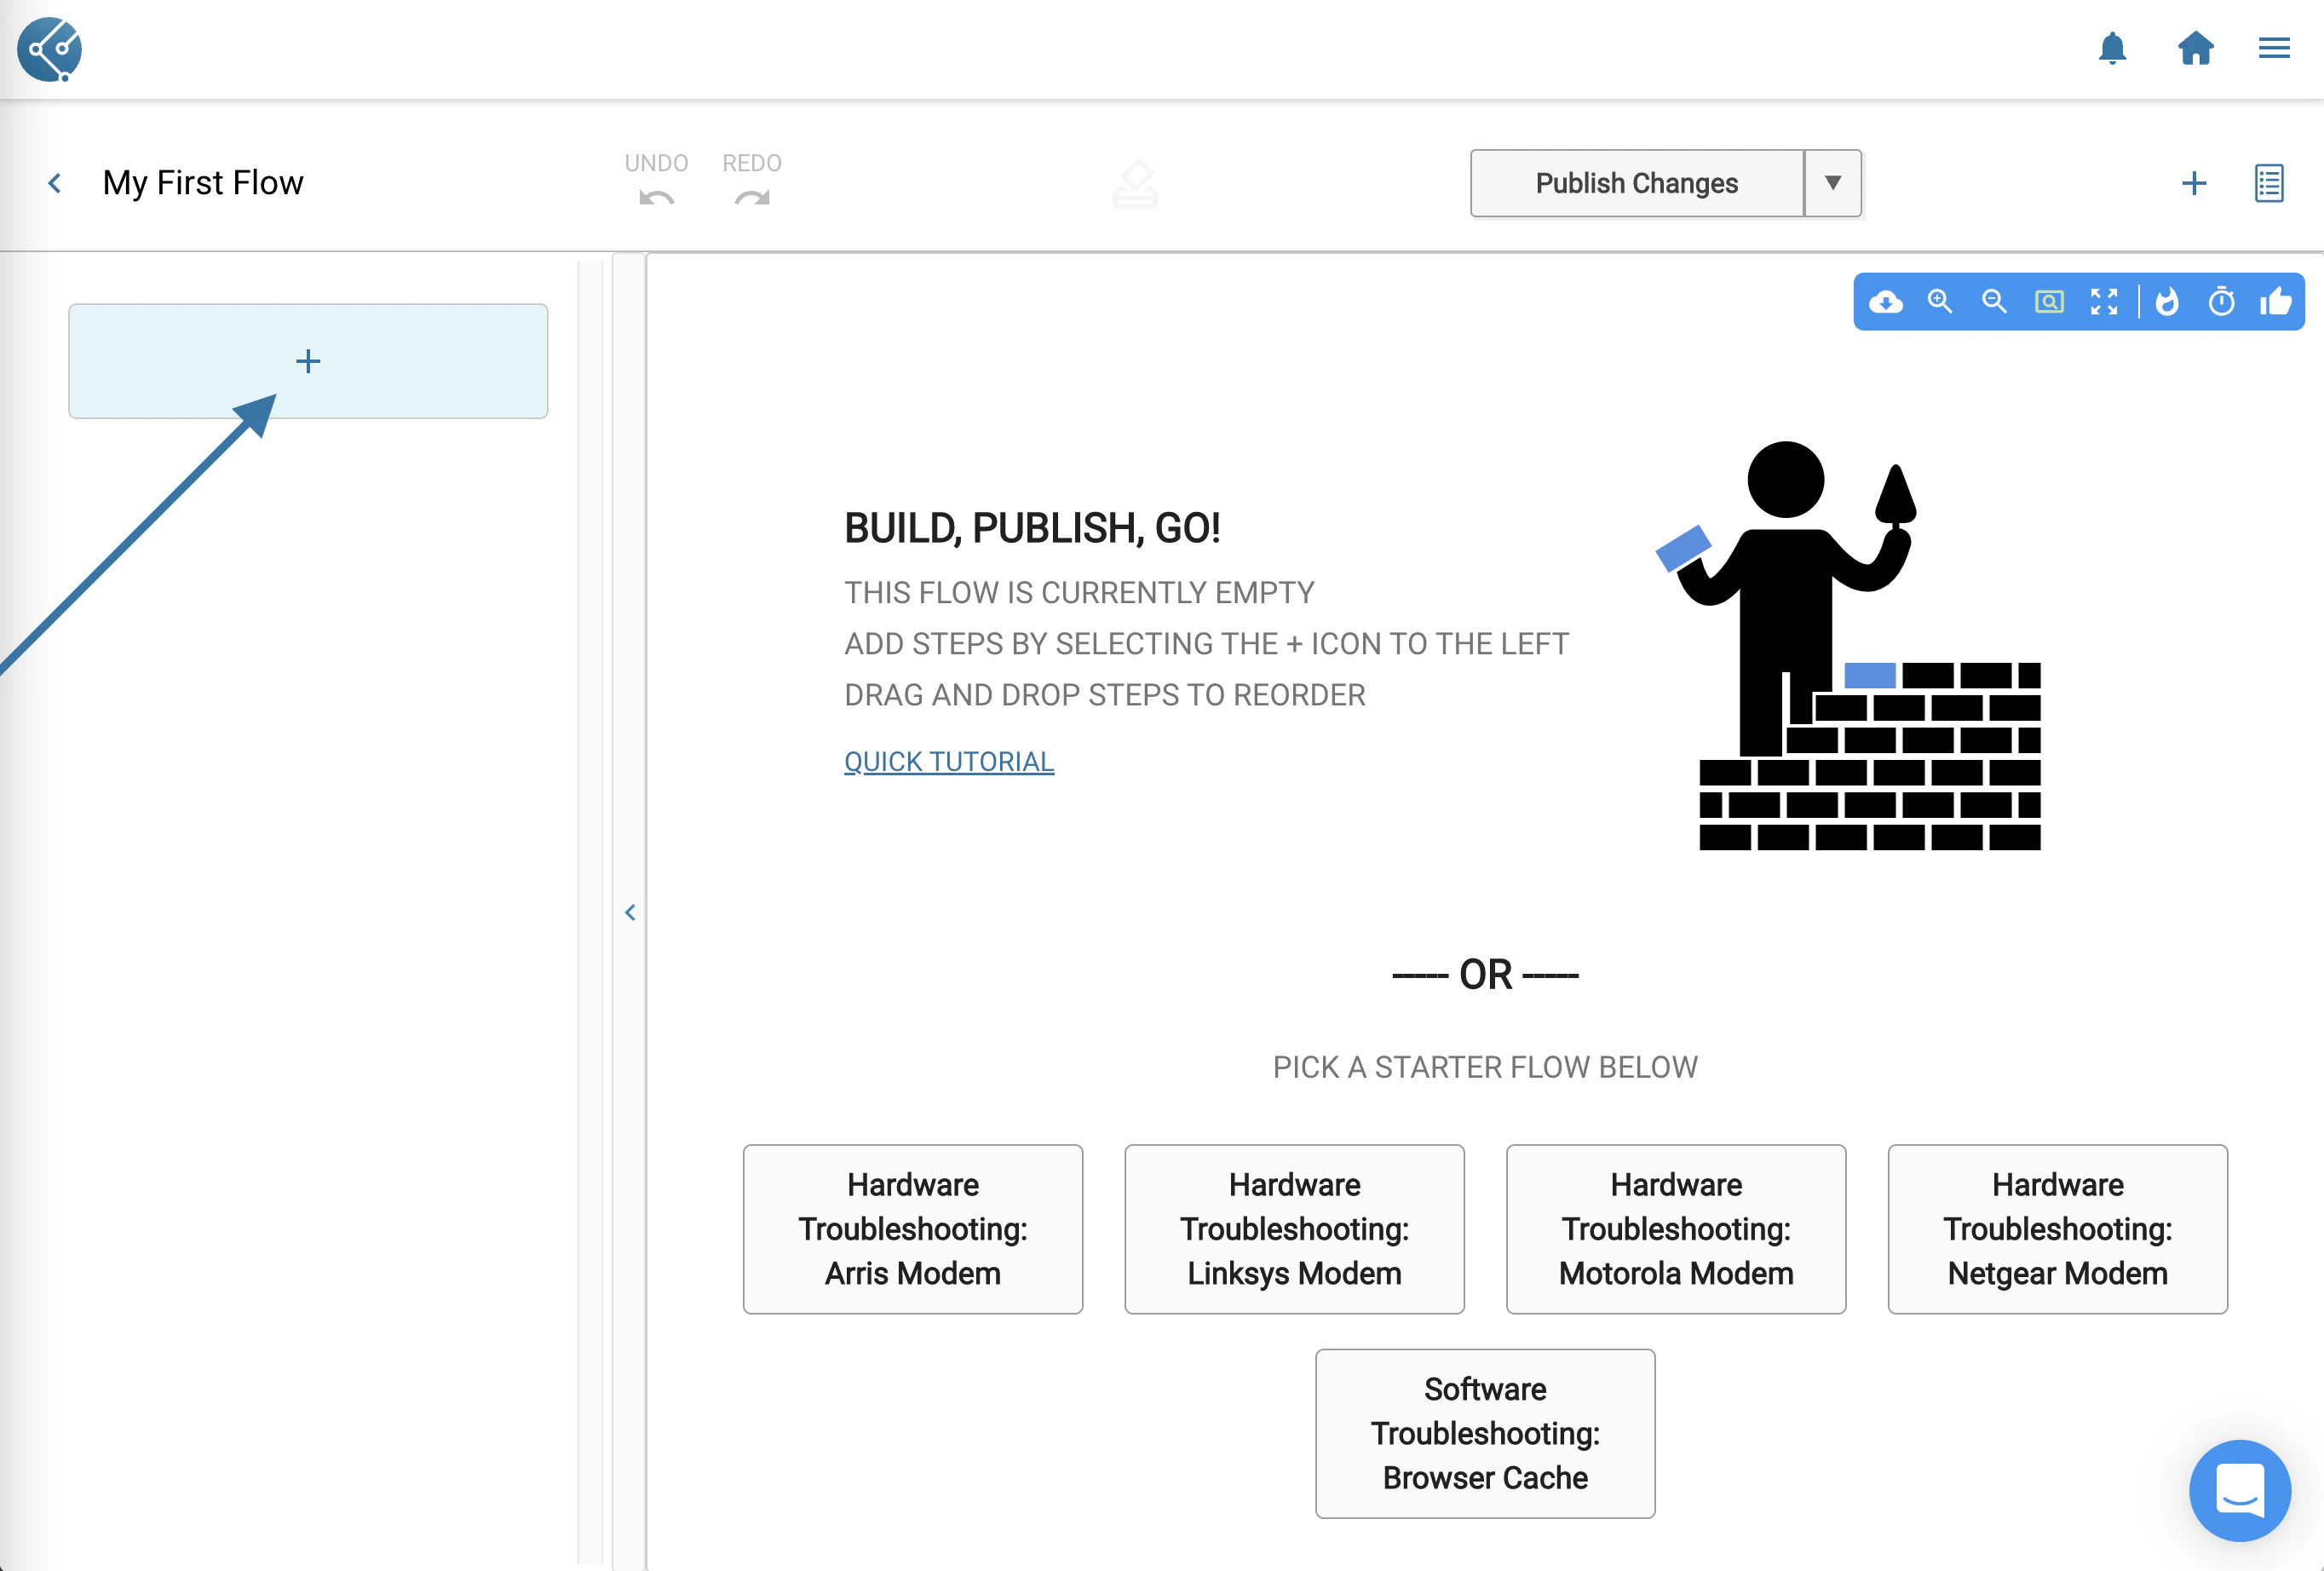The height and width of the screenshot is (1571, 2324).
Task: Click the flame heatmap icon
Action: click(2167, 301)
